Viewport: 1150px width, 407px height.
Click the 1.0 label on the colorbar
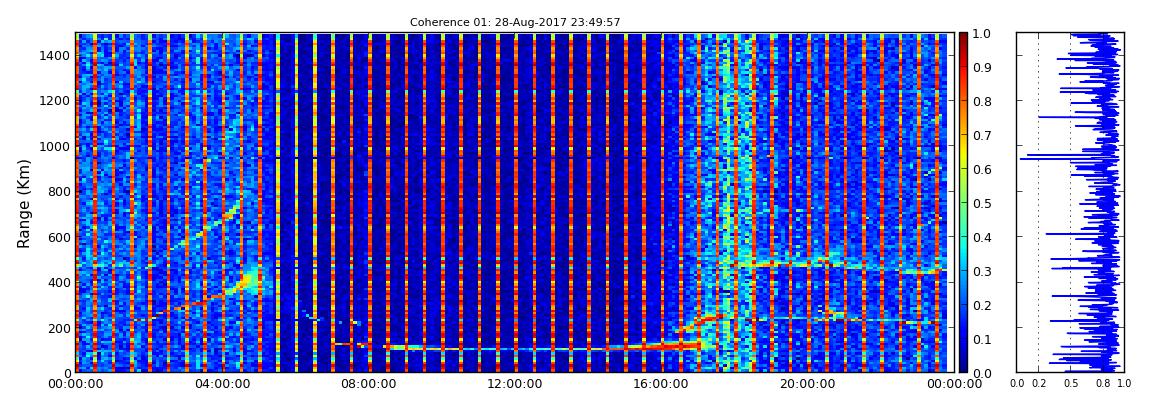[982, 34]
